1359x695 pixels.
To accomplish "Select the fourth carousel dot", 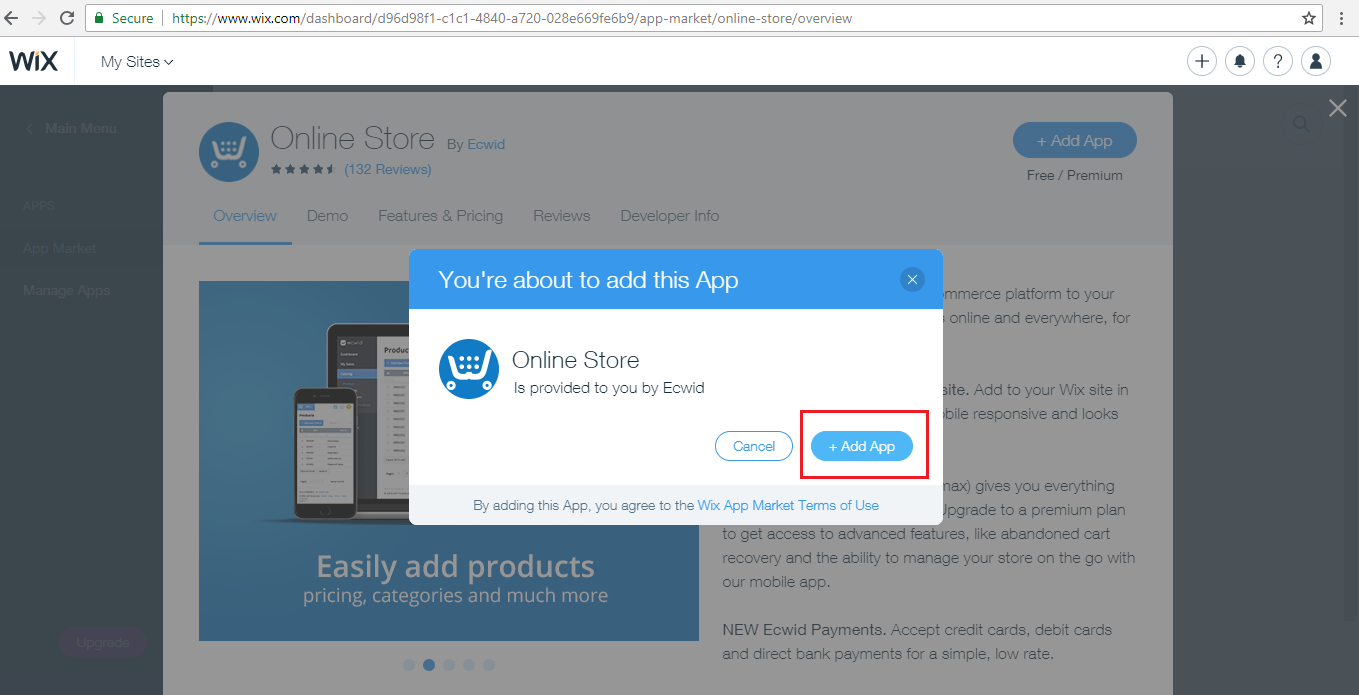I will tap(469, 664).
